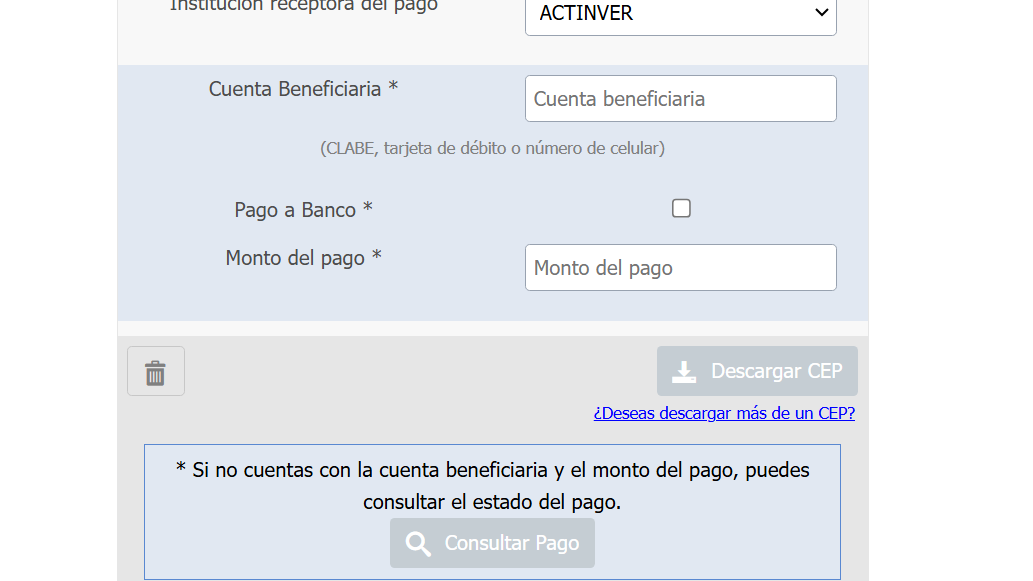The width and height of the screenshot is (1033, 581).
Task: Click the download arrow icon on Descargar CEP
Action: click(x=684, y=372)
